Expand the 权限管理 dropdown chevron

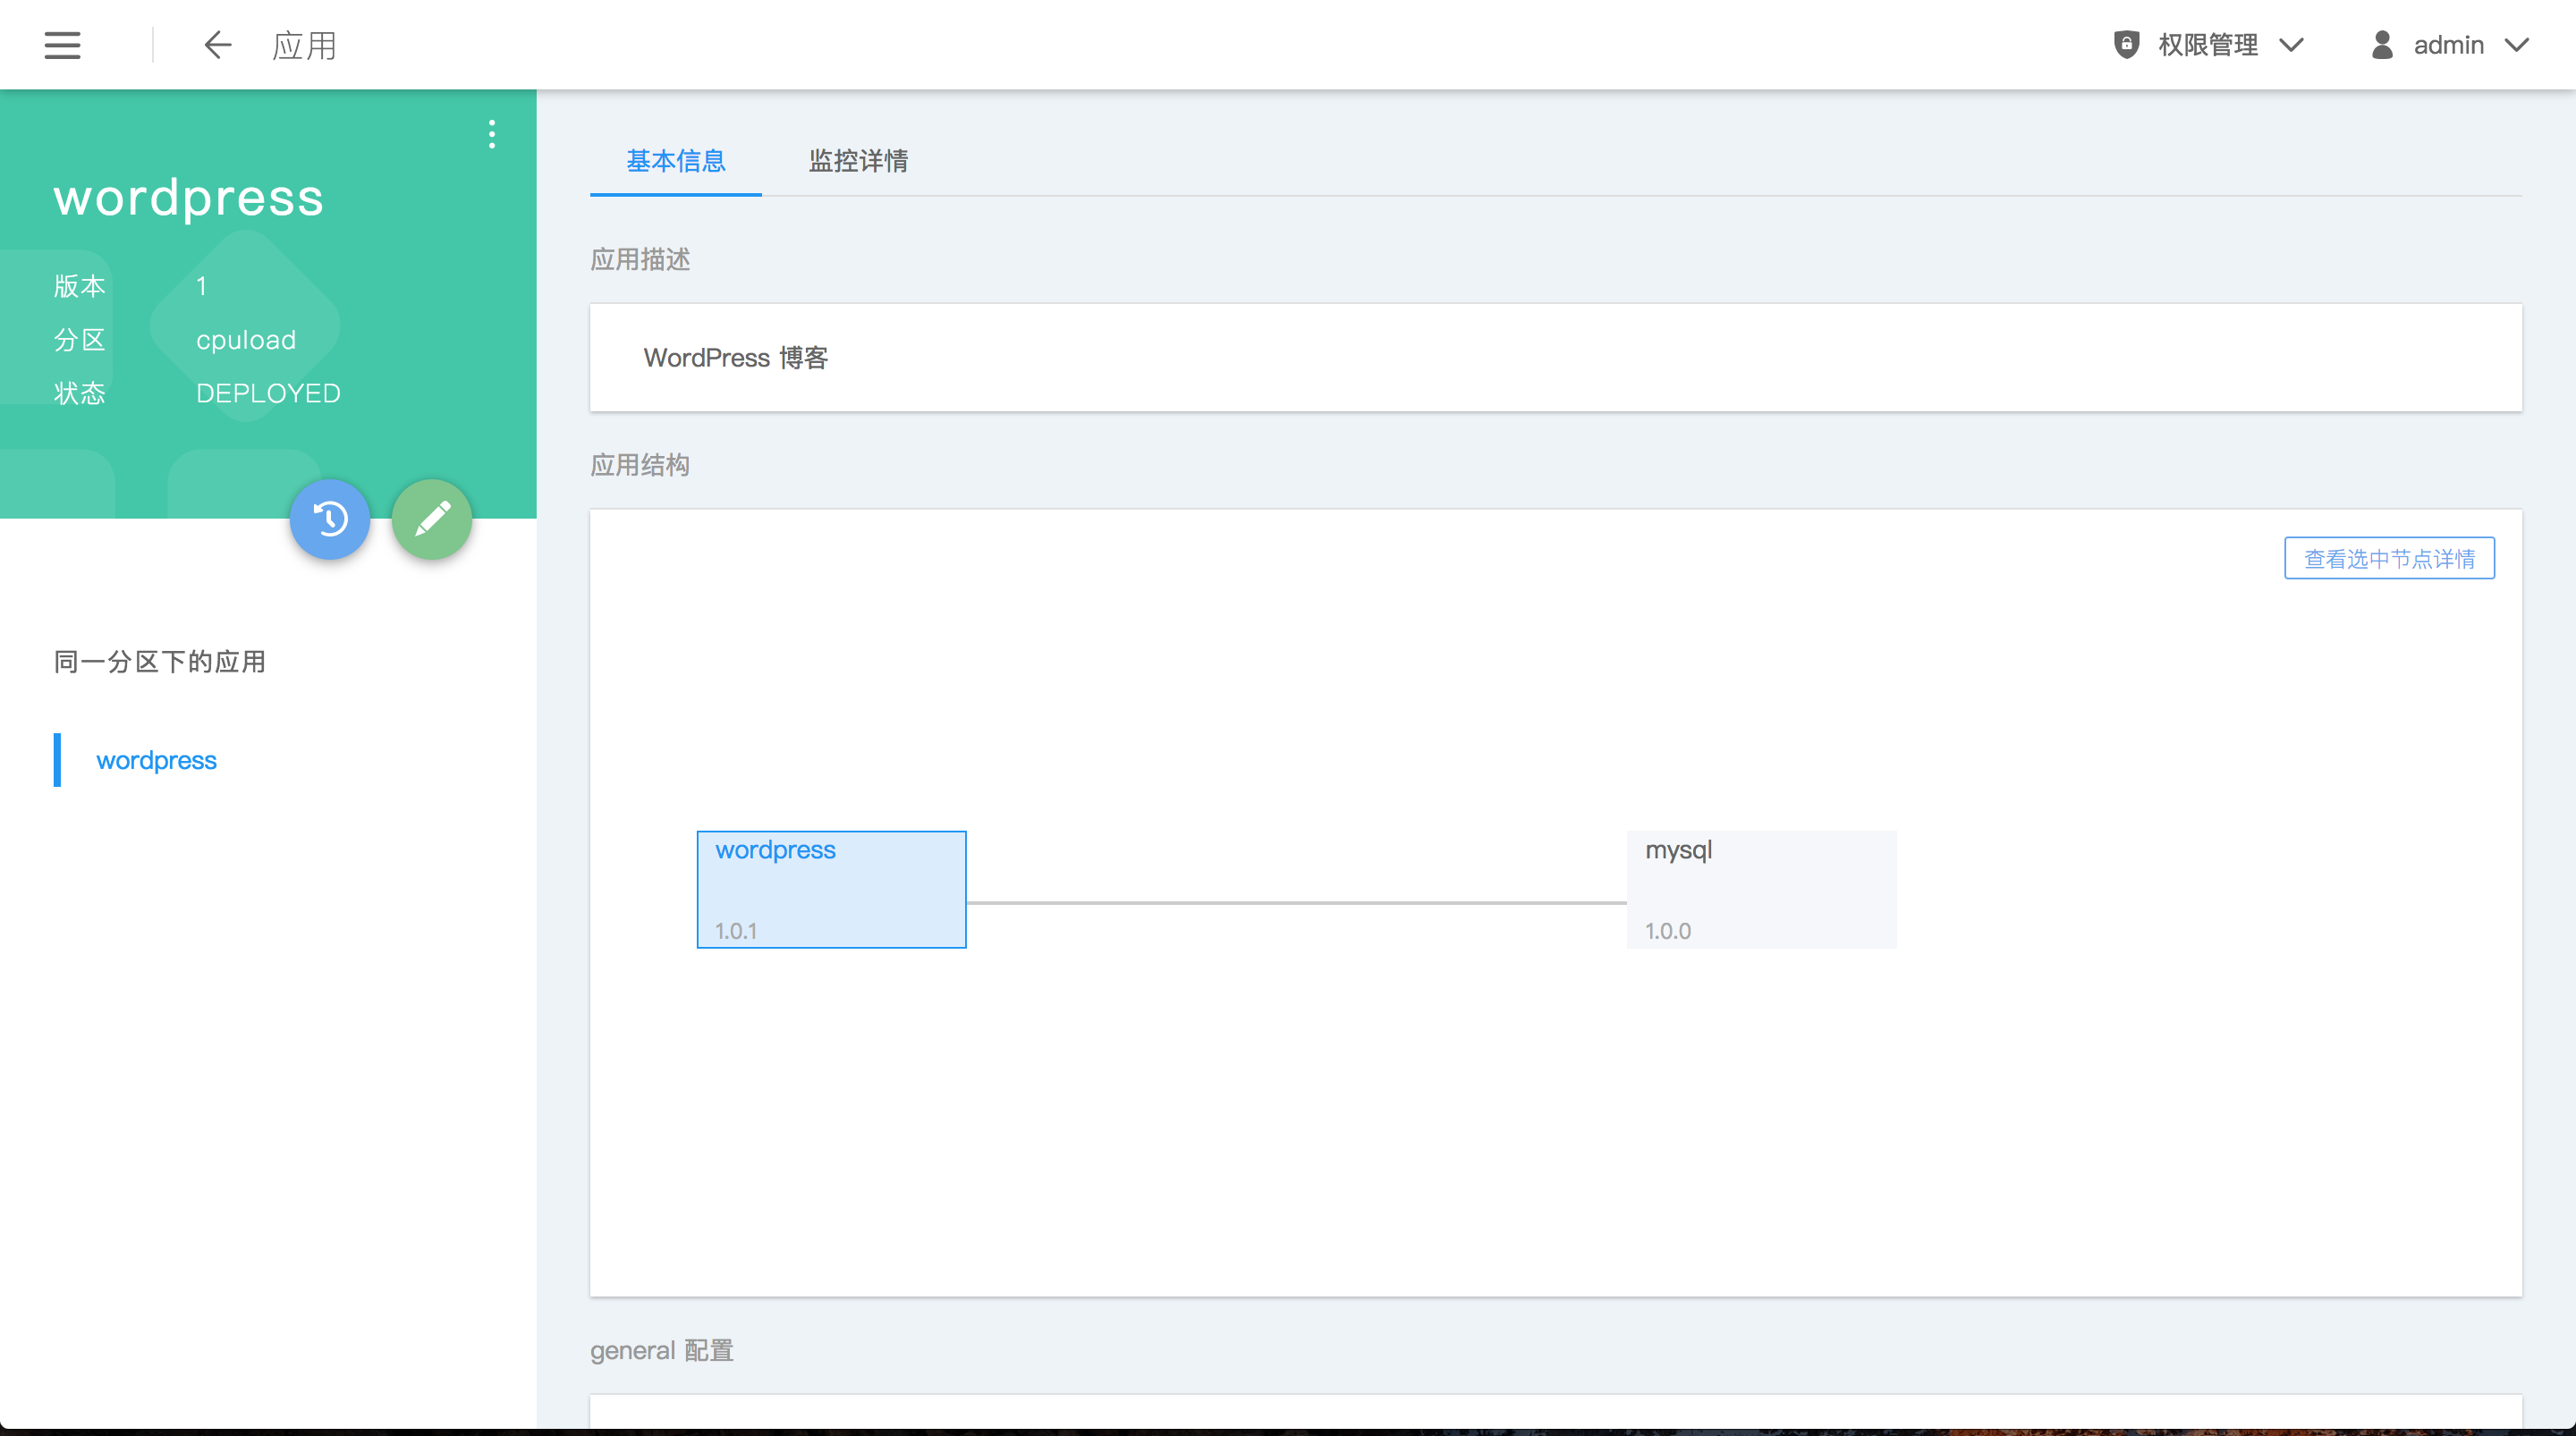(2291, 45)
